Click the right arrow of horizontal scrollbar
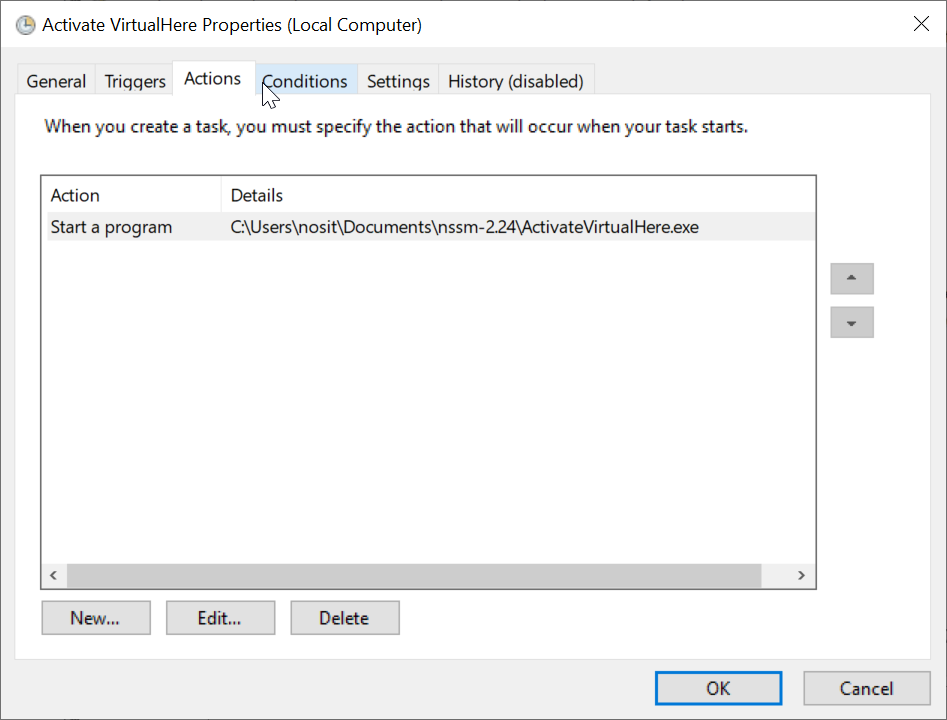This screenshot has height=720, width=947. click(x=801, y=576)
